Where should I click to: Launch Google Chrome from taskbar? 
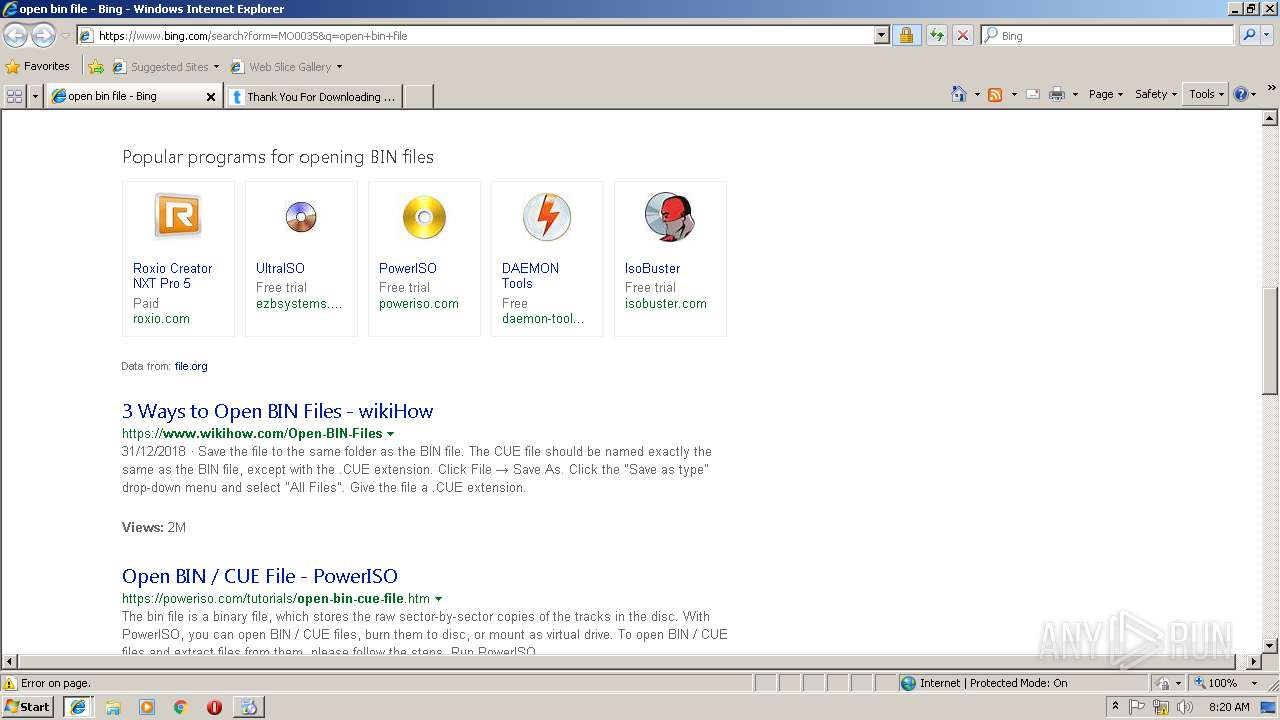pos(180,707)
